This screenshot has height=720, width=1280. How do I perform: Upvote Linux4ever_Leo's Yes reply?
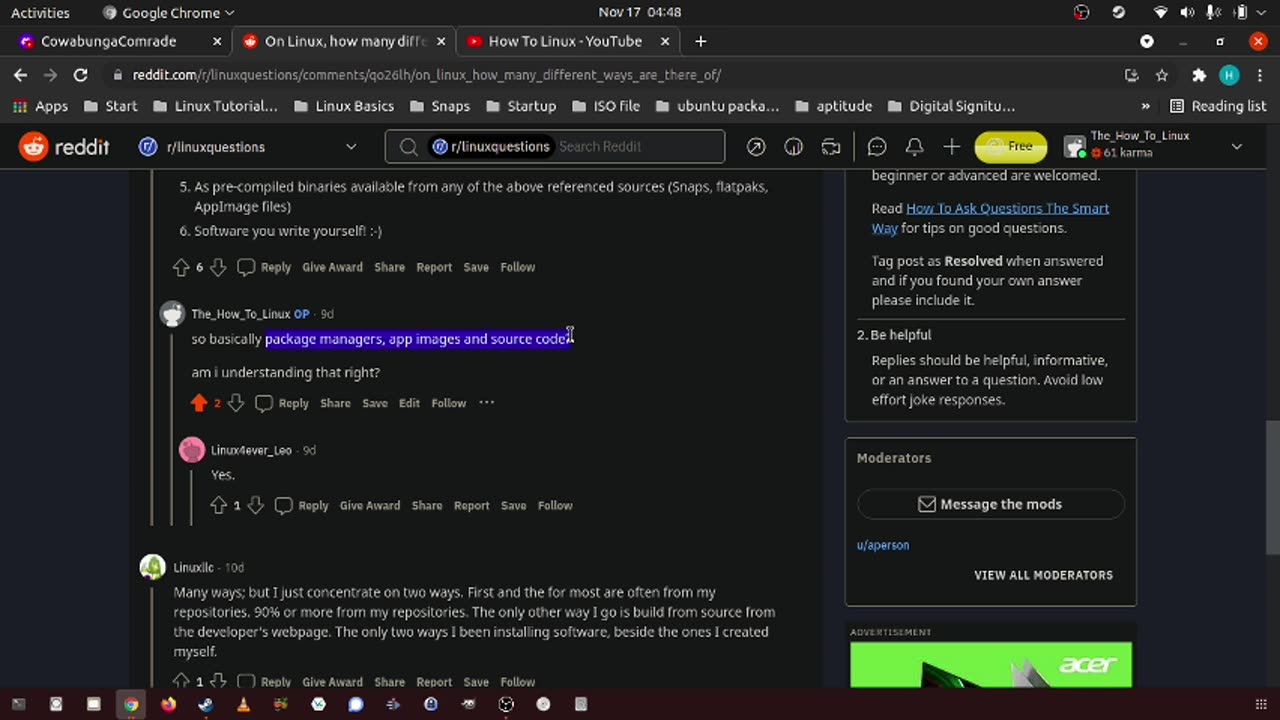click(219, 506)
